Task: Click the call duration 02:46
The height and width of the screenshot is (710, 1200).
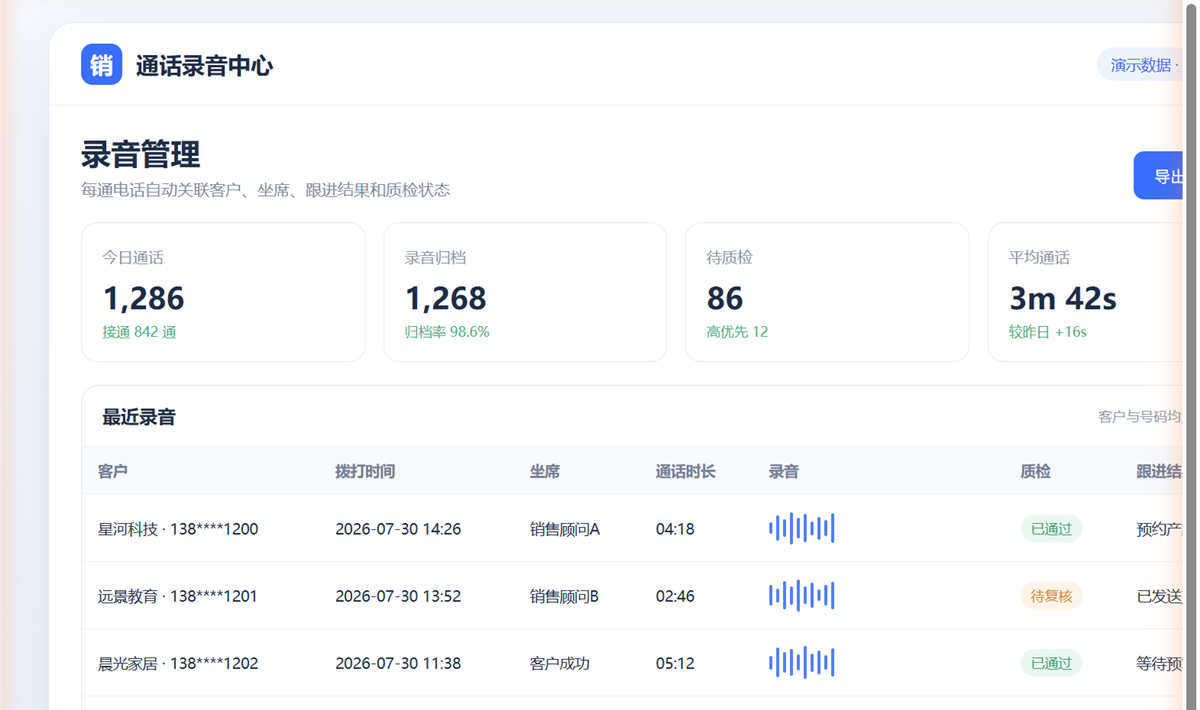Action: point(675,596)
